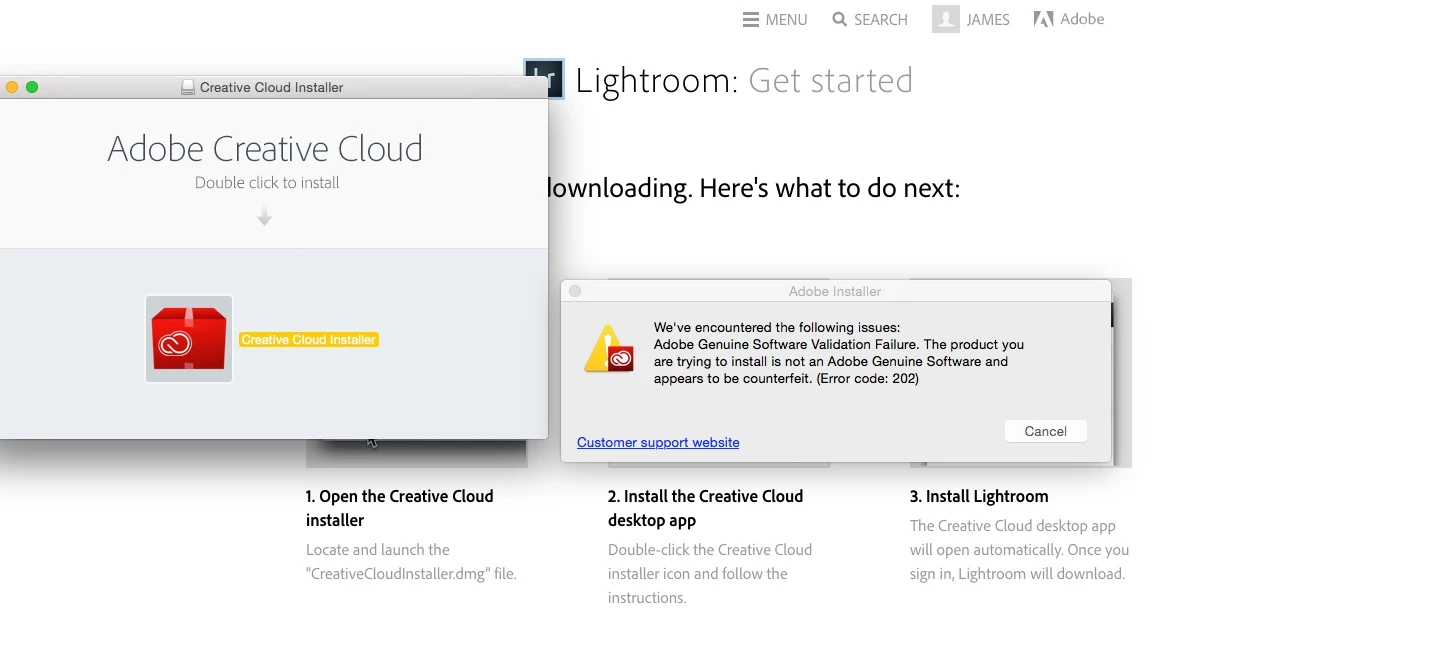Click the CreativeCloudInstaller.dmg file description
1454x647 pixels.
[x=411, y=562]
